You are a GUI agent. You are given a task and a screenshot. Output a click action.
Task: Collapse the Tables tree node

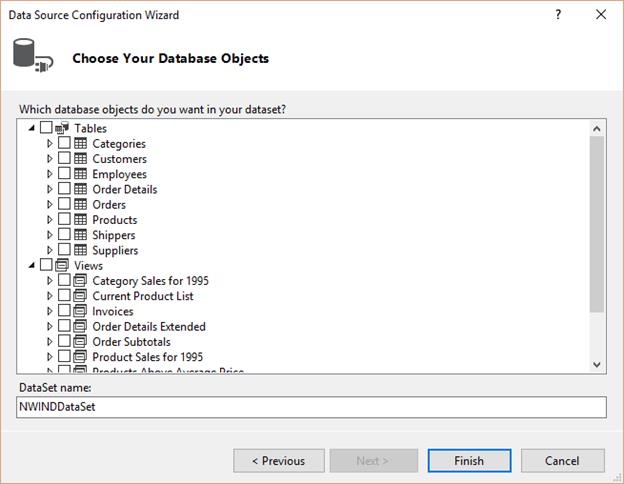(x=32, y=128)
